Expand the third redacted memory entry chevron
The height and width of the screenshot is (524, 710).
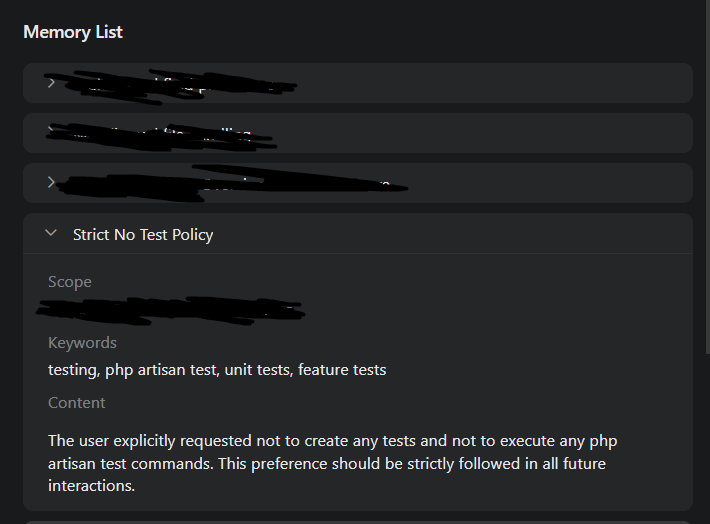tap(51, 182)
